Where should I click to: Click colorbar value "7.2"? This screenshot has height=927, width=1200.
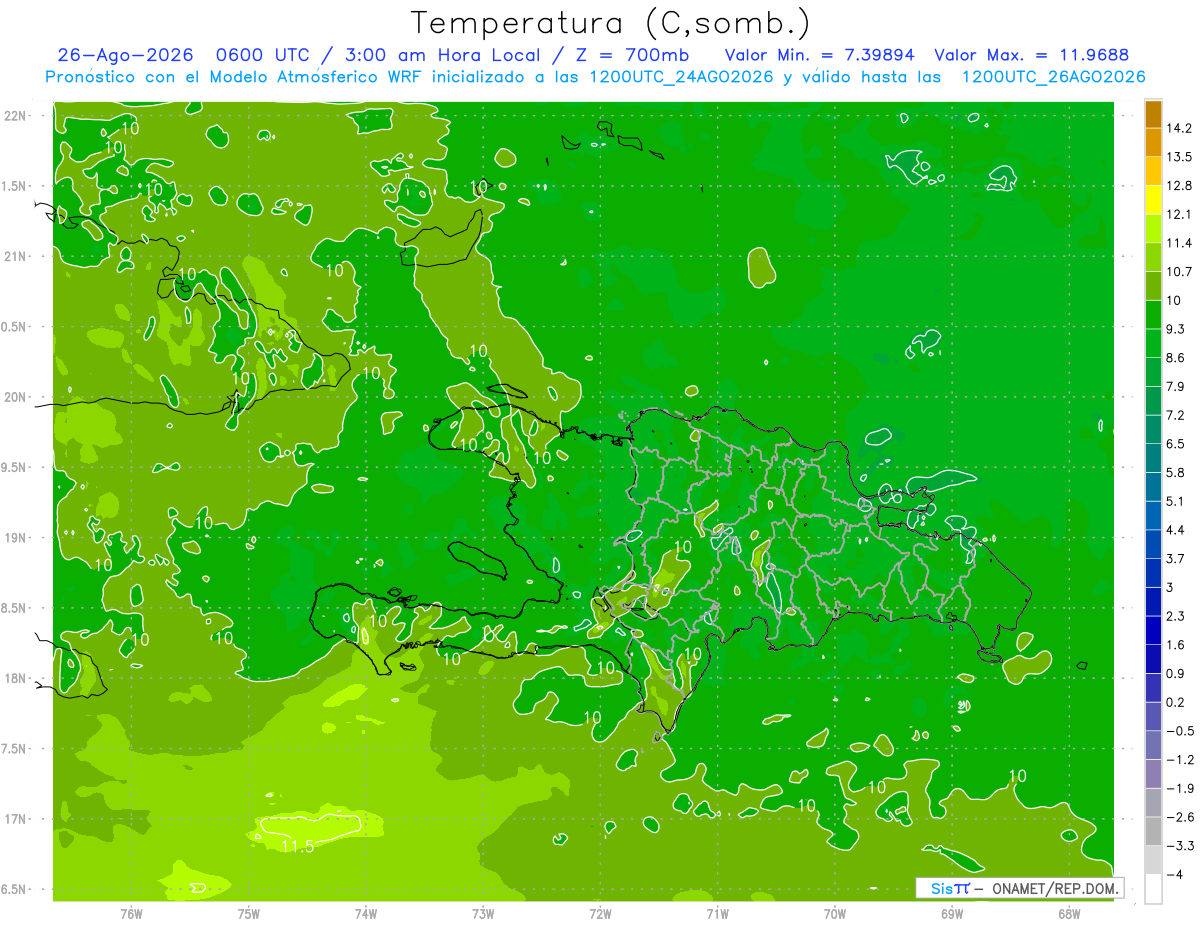pos(1177,415)
